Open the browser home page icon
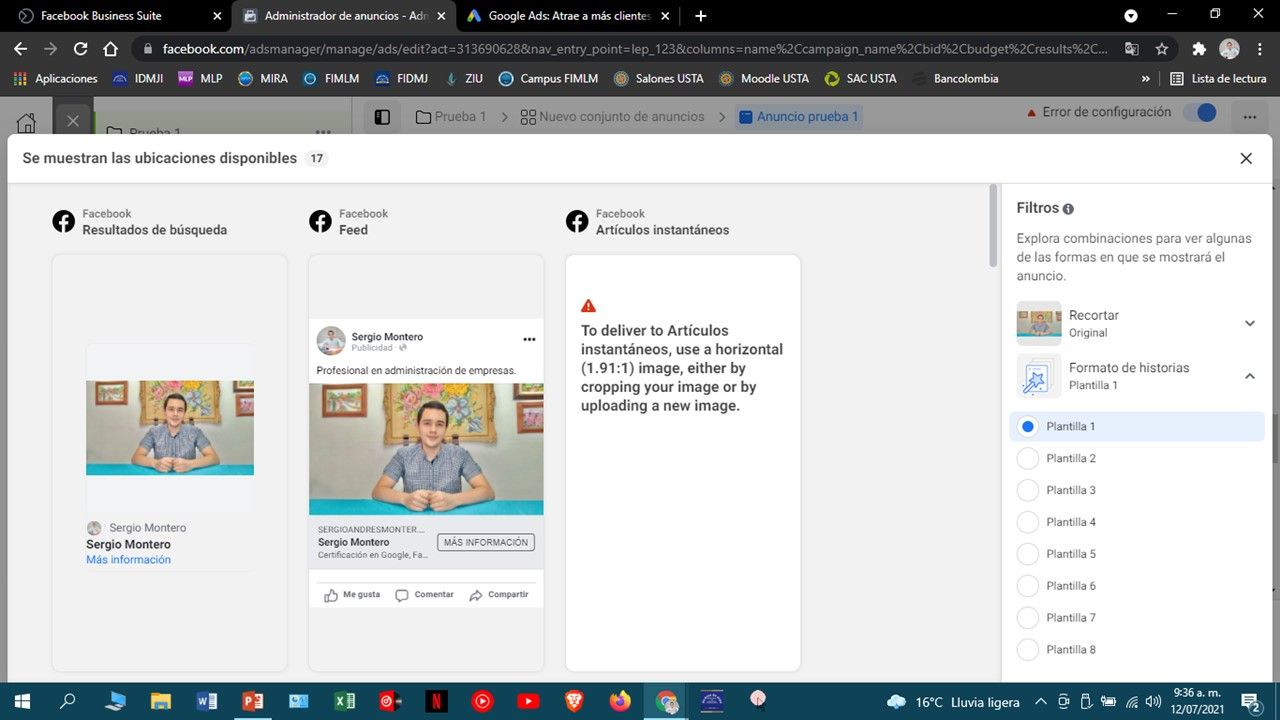The image size is (1280, 720). (x=110, y=48)
